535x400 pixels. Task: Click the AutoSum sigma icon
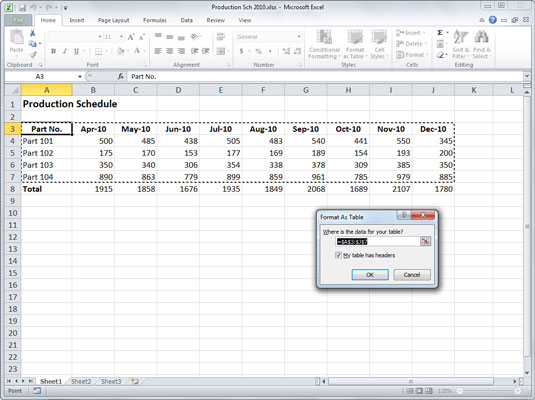[x=440, y=33]
